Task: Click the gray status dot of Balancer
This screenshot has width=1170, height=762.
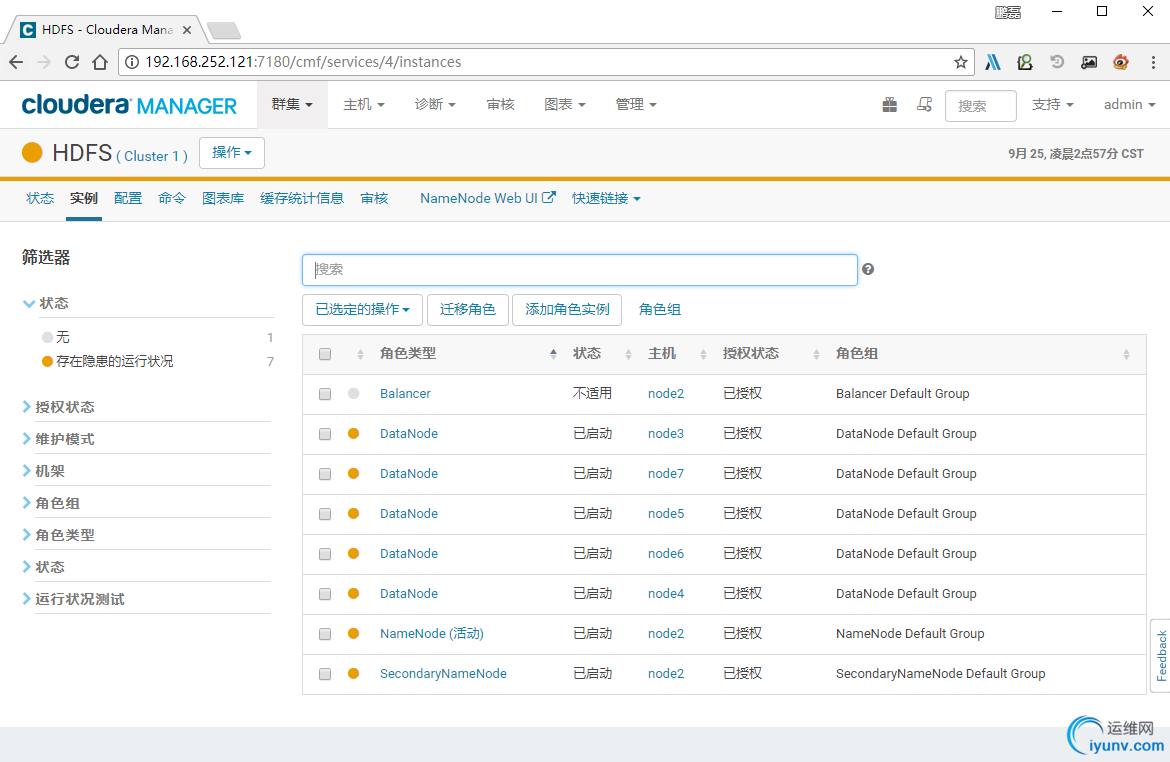Action: click(354, 393)
